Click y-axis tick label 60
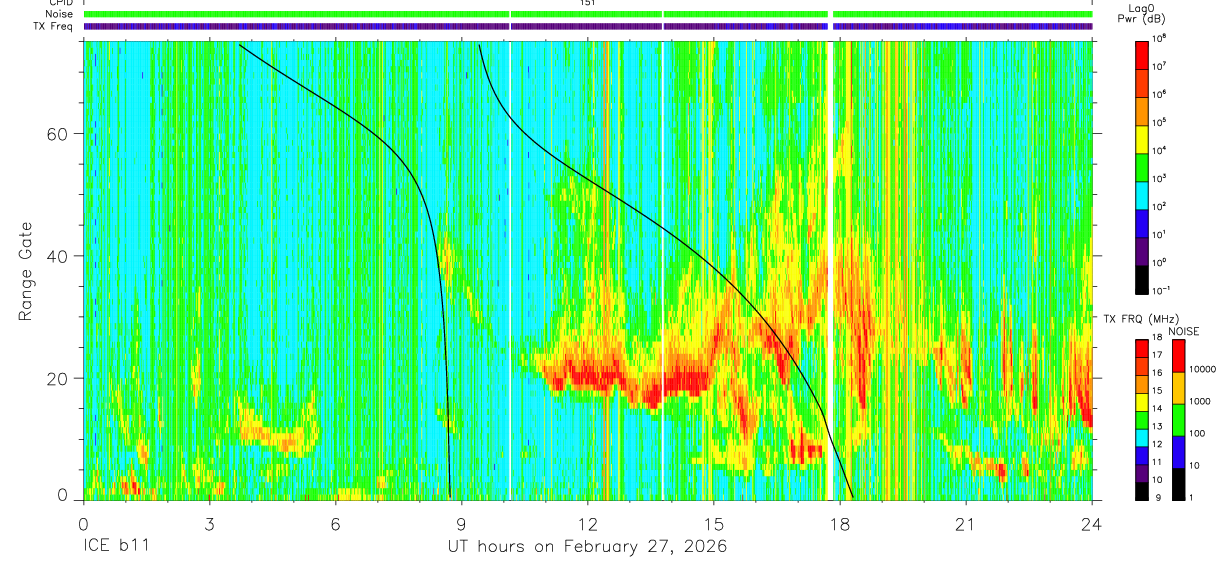 (x=57, y=134)
